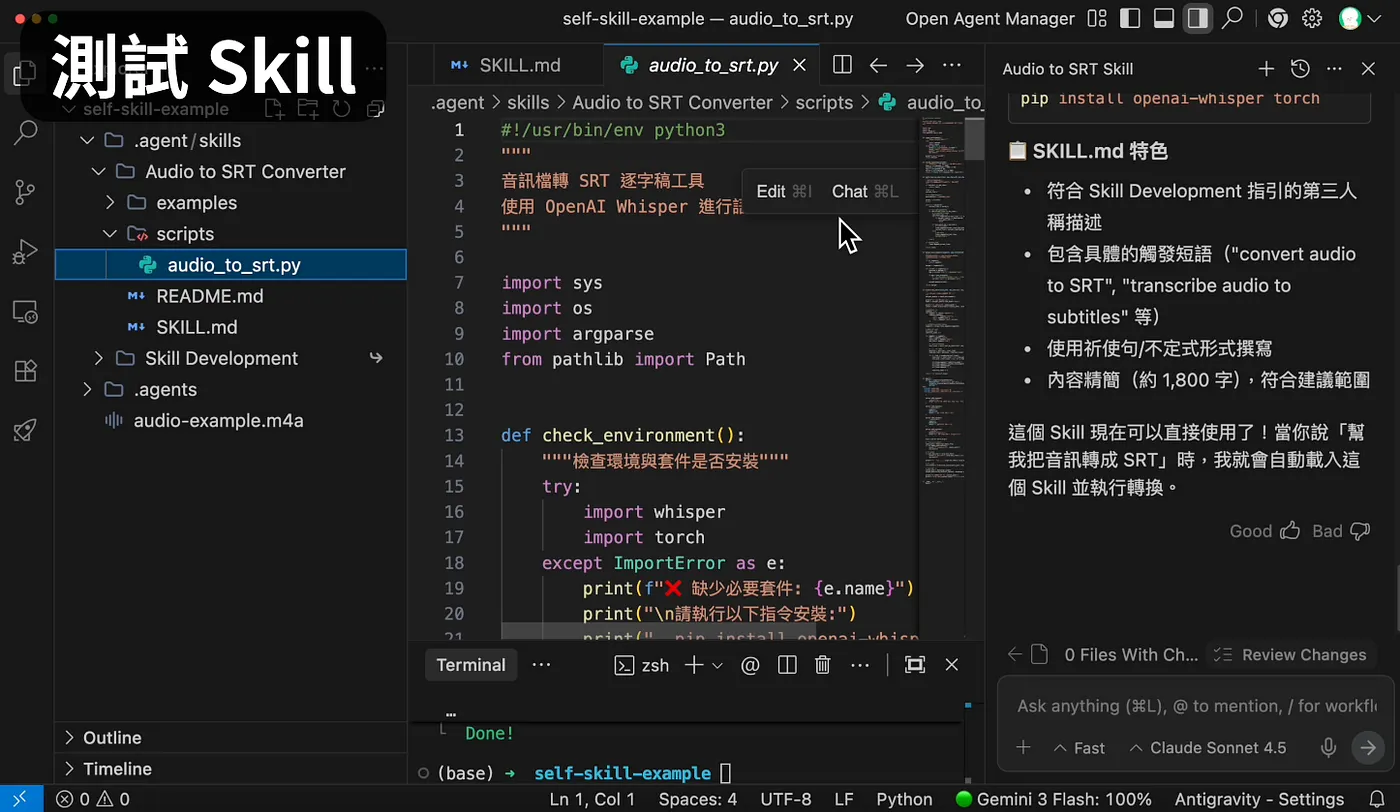
Task: Click Open Agent Manager
Action: pos(990,18)
